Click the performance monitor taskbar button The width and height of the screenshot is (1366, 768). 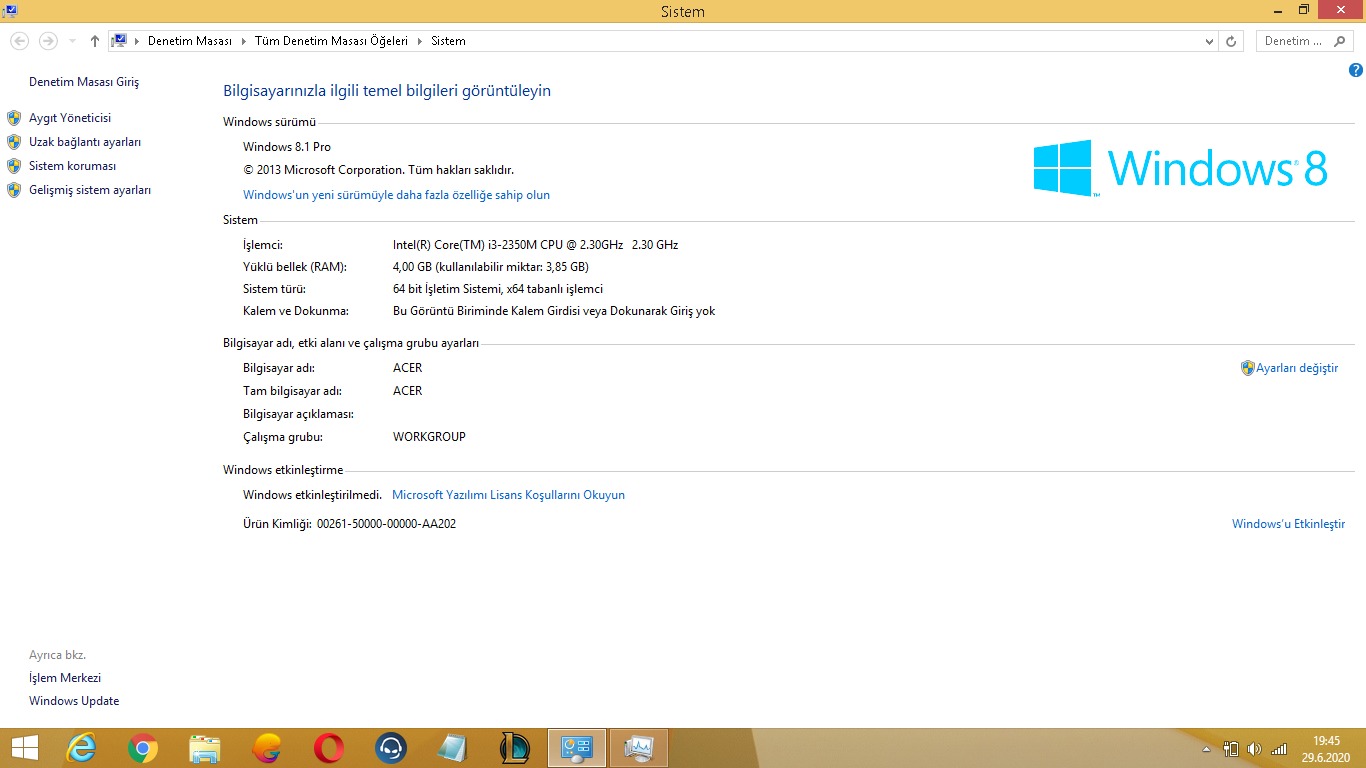tap(638, 748)
